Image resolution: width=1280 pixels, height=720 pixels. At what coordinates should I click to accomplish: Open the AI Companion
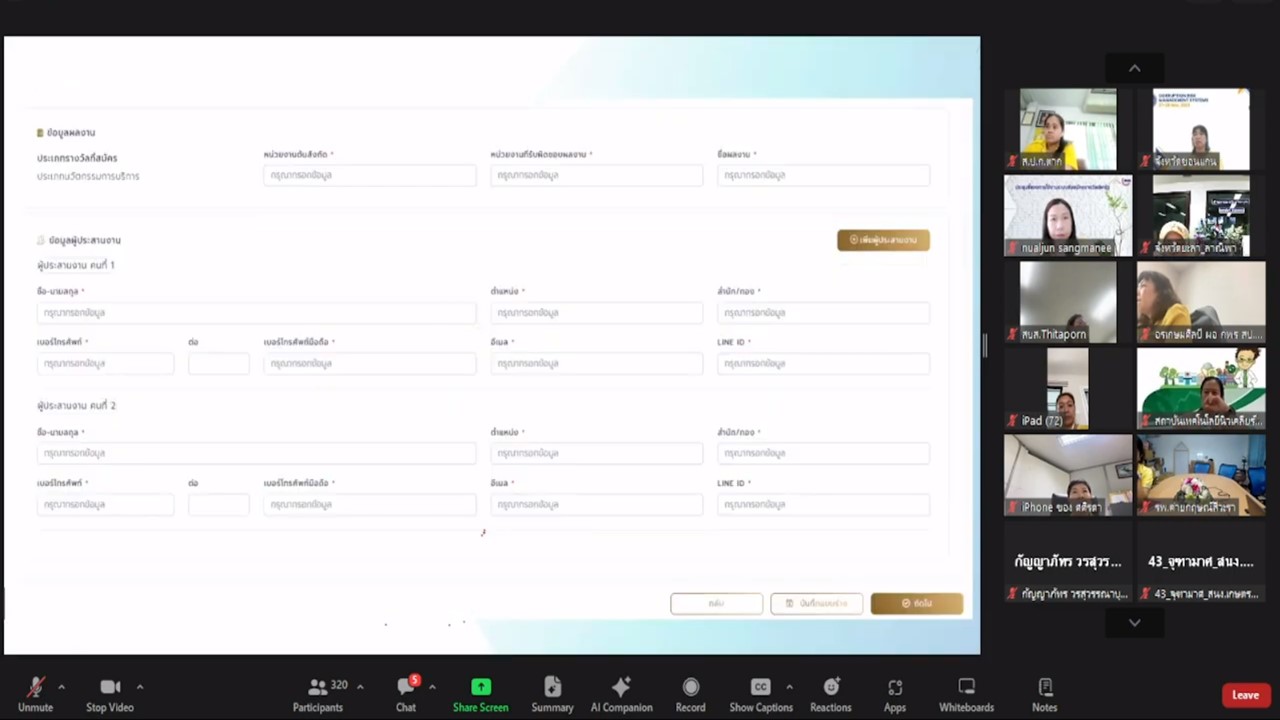click(x=621, y=687)
